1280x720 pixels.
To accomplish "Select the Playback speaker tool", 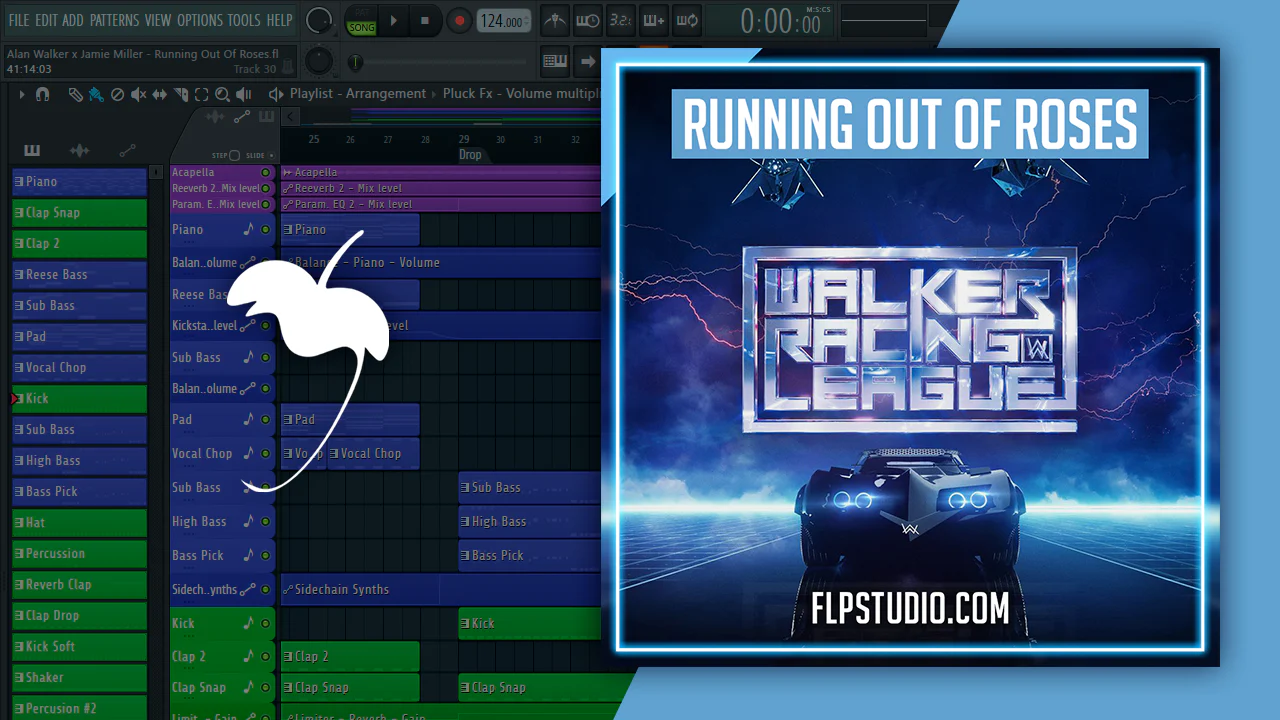I will 243,94.
